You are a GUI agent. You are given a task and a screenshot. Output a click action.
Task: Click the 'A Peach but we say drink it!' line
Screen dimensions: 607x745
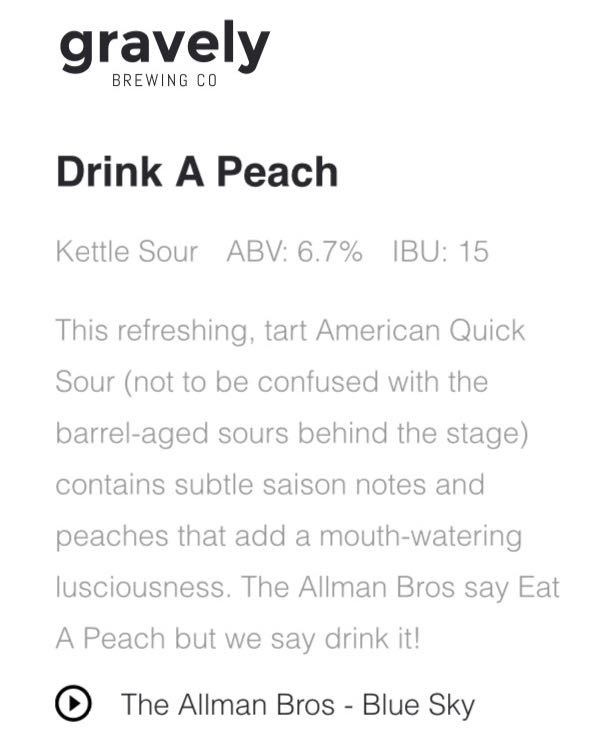238,639
